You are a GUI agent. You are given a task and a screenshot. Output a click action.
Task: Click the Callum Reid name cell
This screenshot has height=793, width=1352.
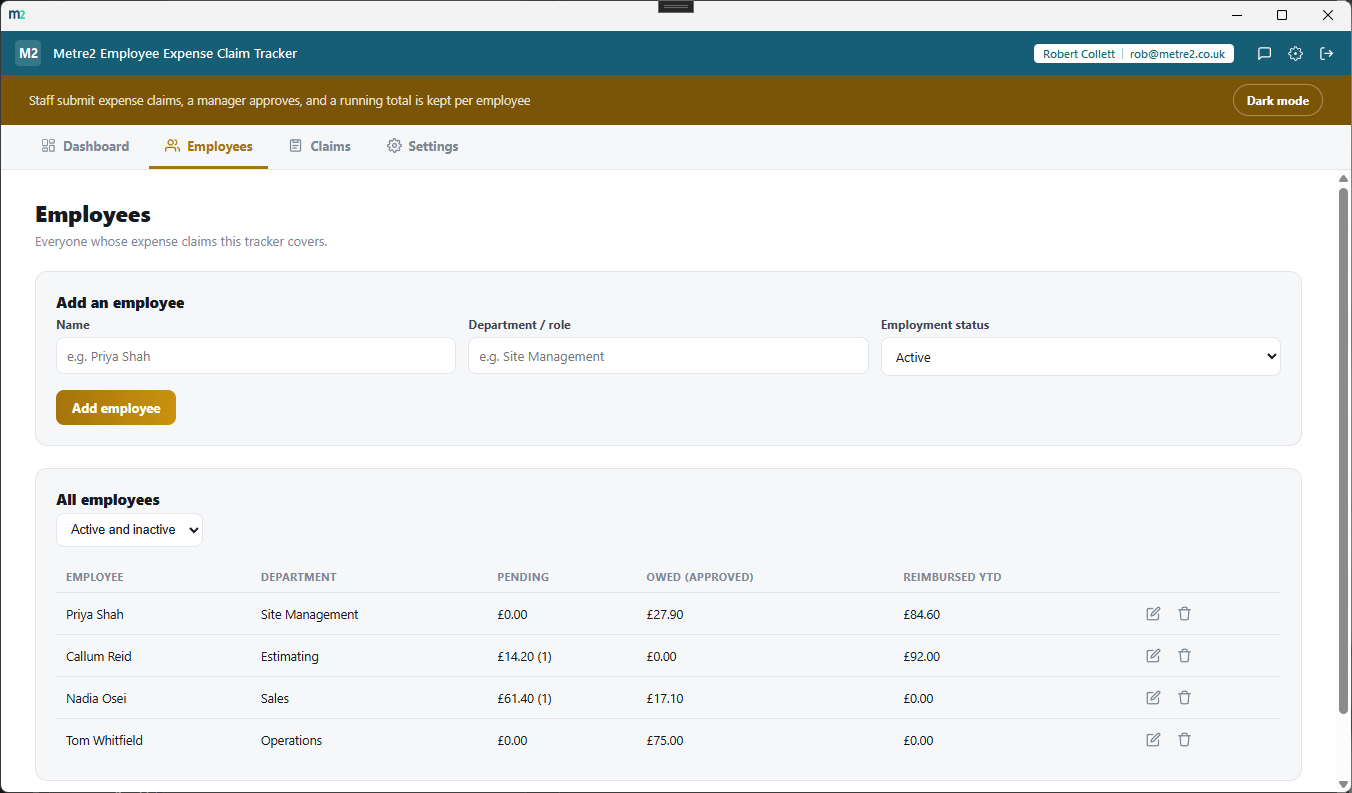click(x=99, y=657)
